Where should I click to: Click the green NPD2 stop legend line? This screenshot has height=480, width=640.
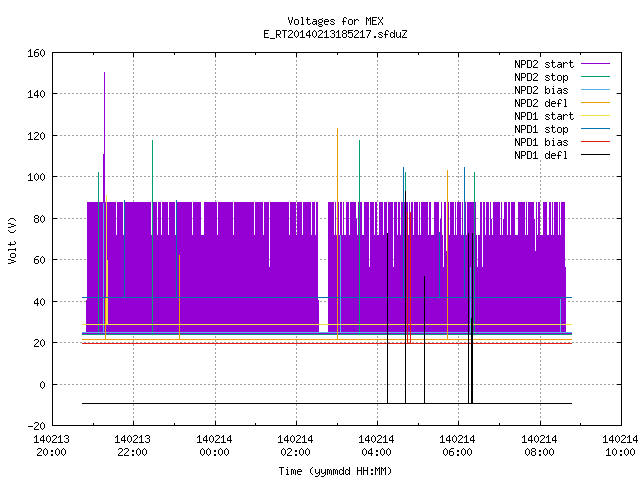click(595, 77)
